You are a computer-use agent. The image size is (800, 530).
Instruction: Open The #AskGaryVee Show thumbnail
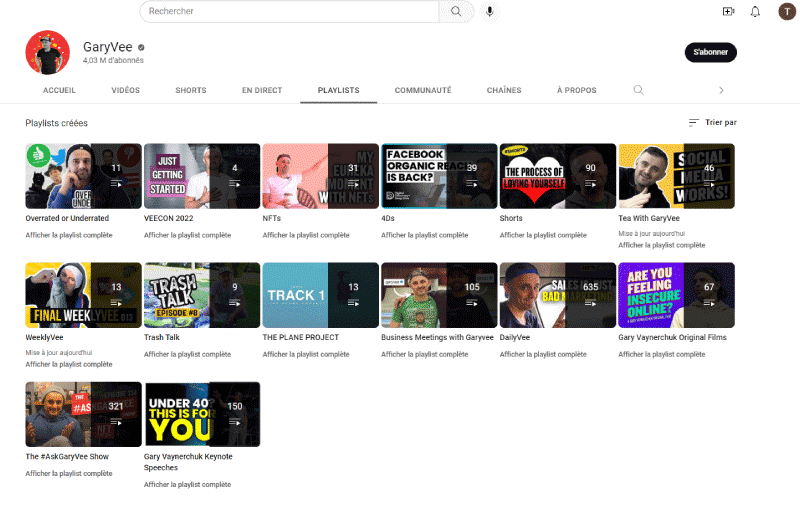(x=84, y=414)
